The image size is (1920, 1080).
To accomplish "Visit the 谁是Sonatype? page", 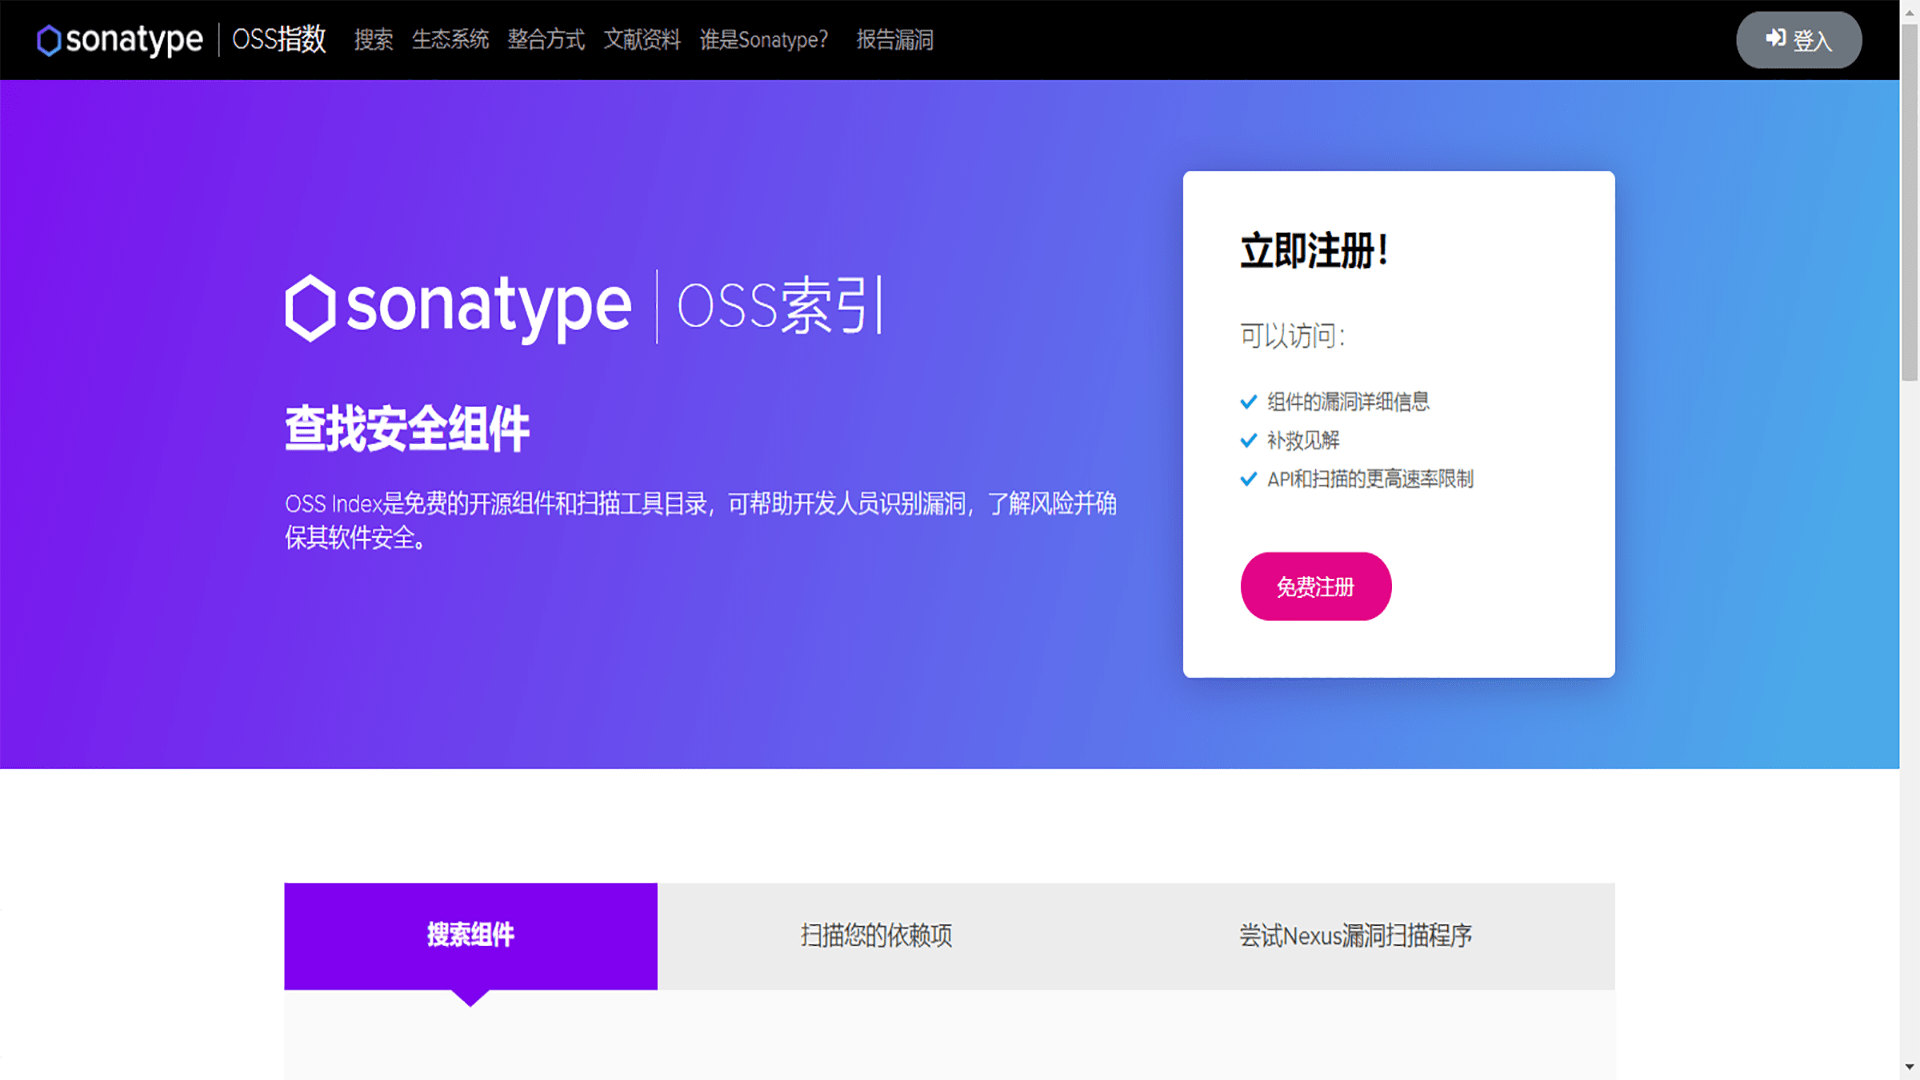I will point(763,40).
